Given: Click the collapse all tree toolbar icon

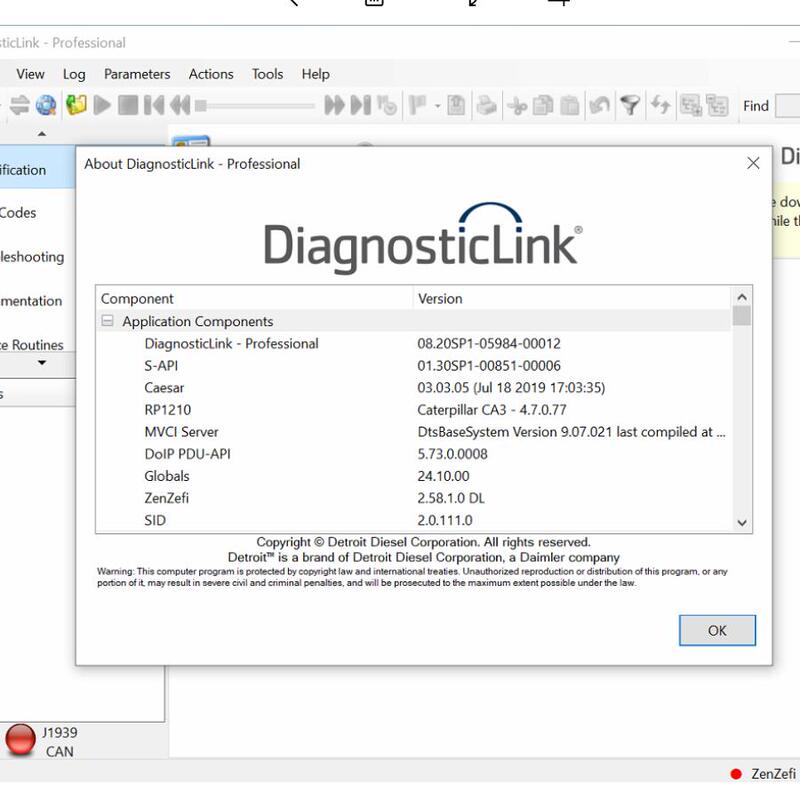Looking at the screenshot, I should point(717,106).
